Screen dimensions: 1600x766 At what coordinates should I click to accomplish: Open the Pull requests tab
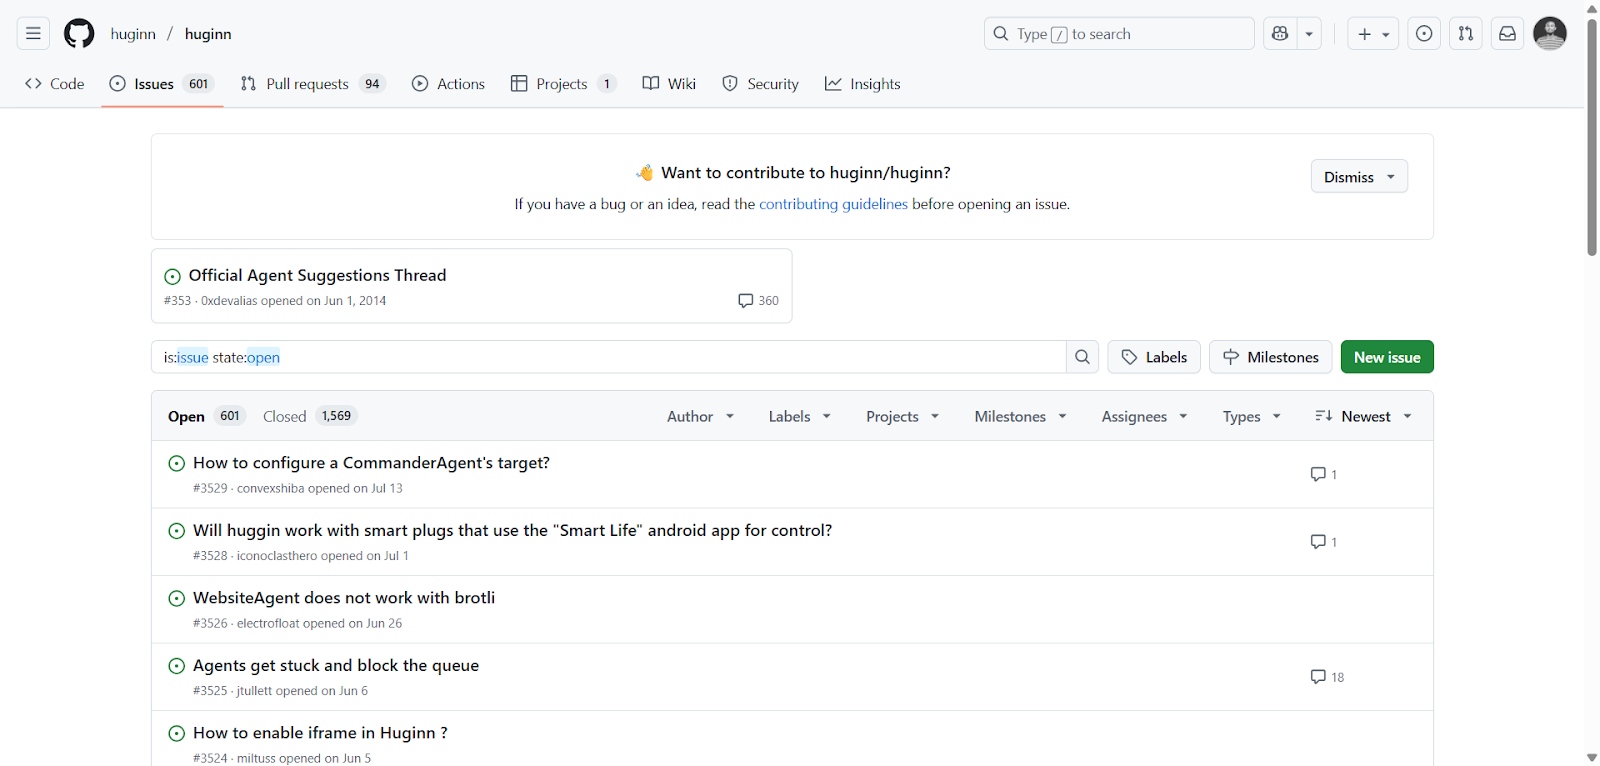point(312,84)
